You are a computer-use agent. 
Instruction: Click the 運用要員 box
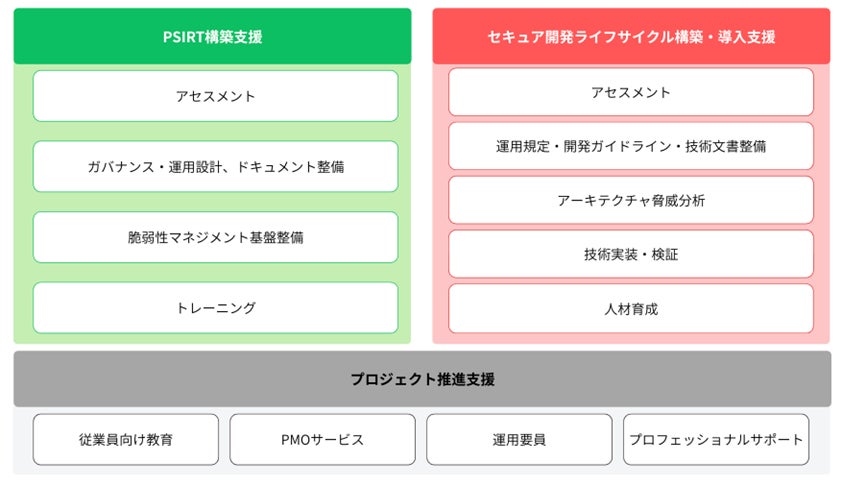coord(519,439)
